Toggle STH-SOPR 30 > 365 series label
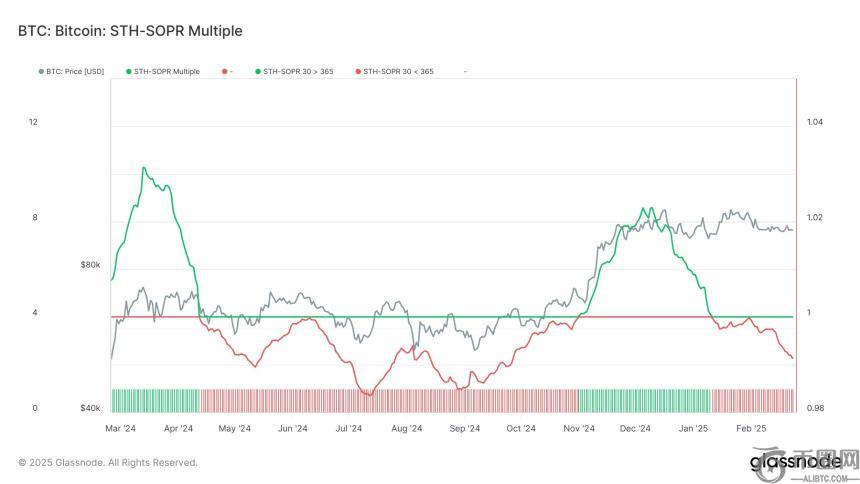 click(x=298, y=72)
